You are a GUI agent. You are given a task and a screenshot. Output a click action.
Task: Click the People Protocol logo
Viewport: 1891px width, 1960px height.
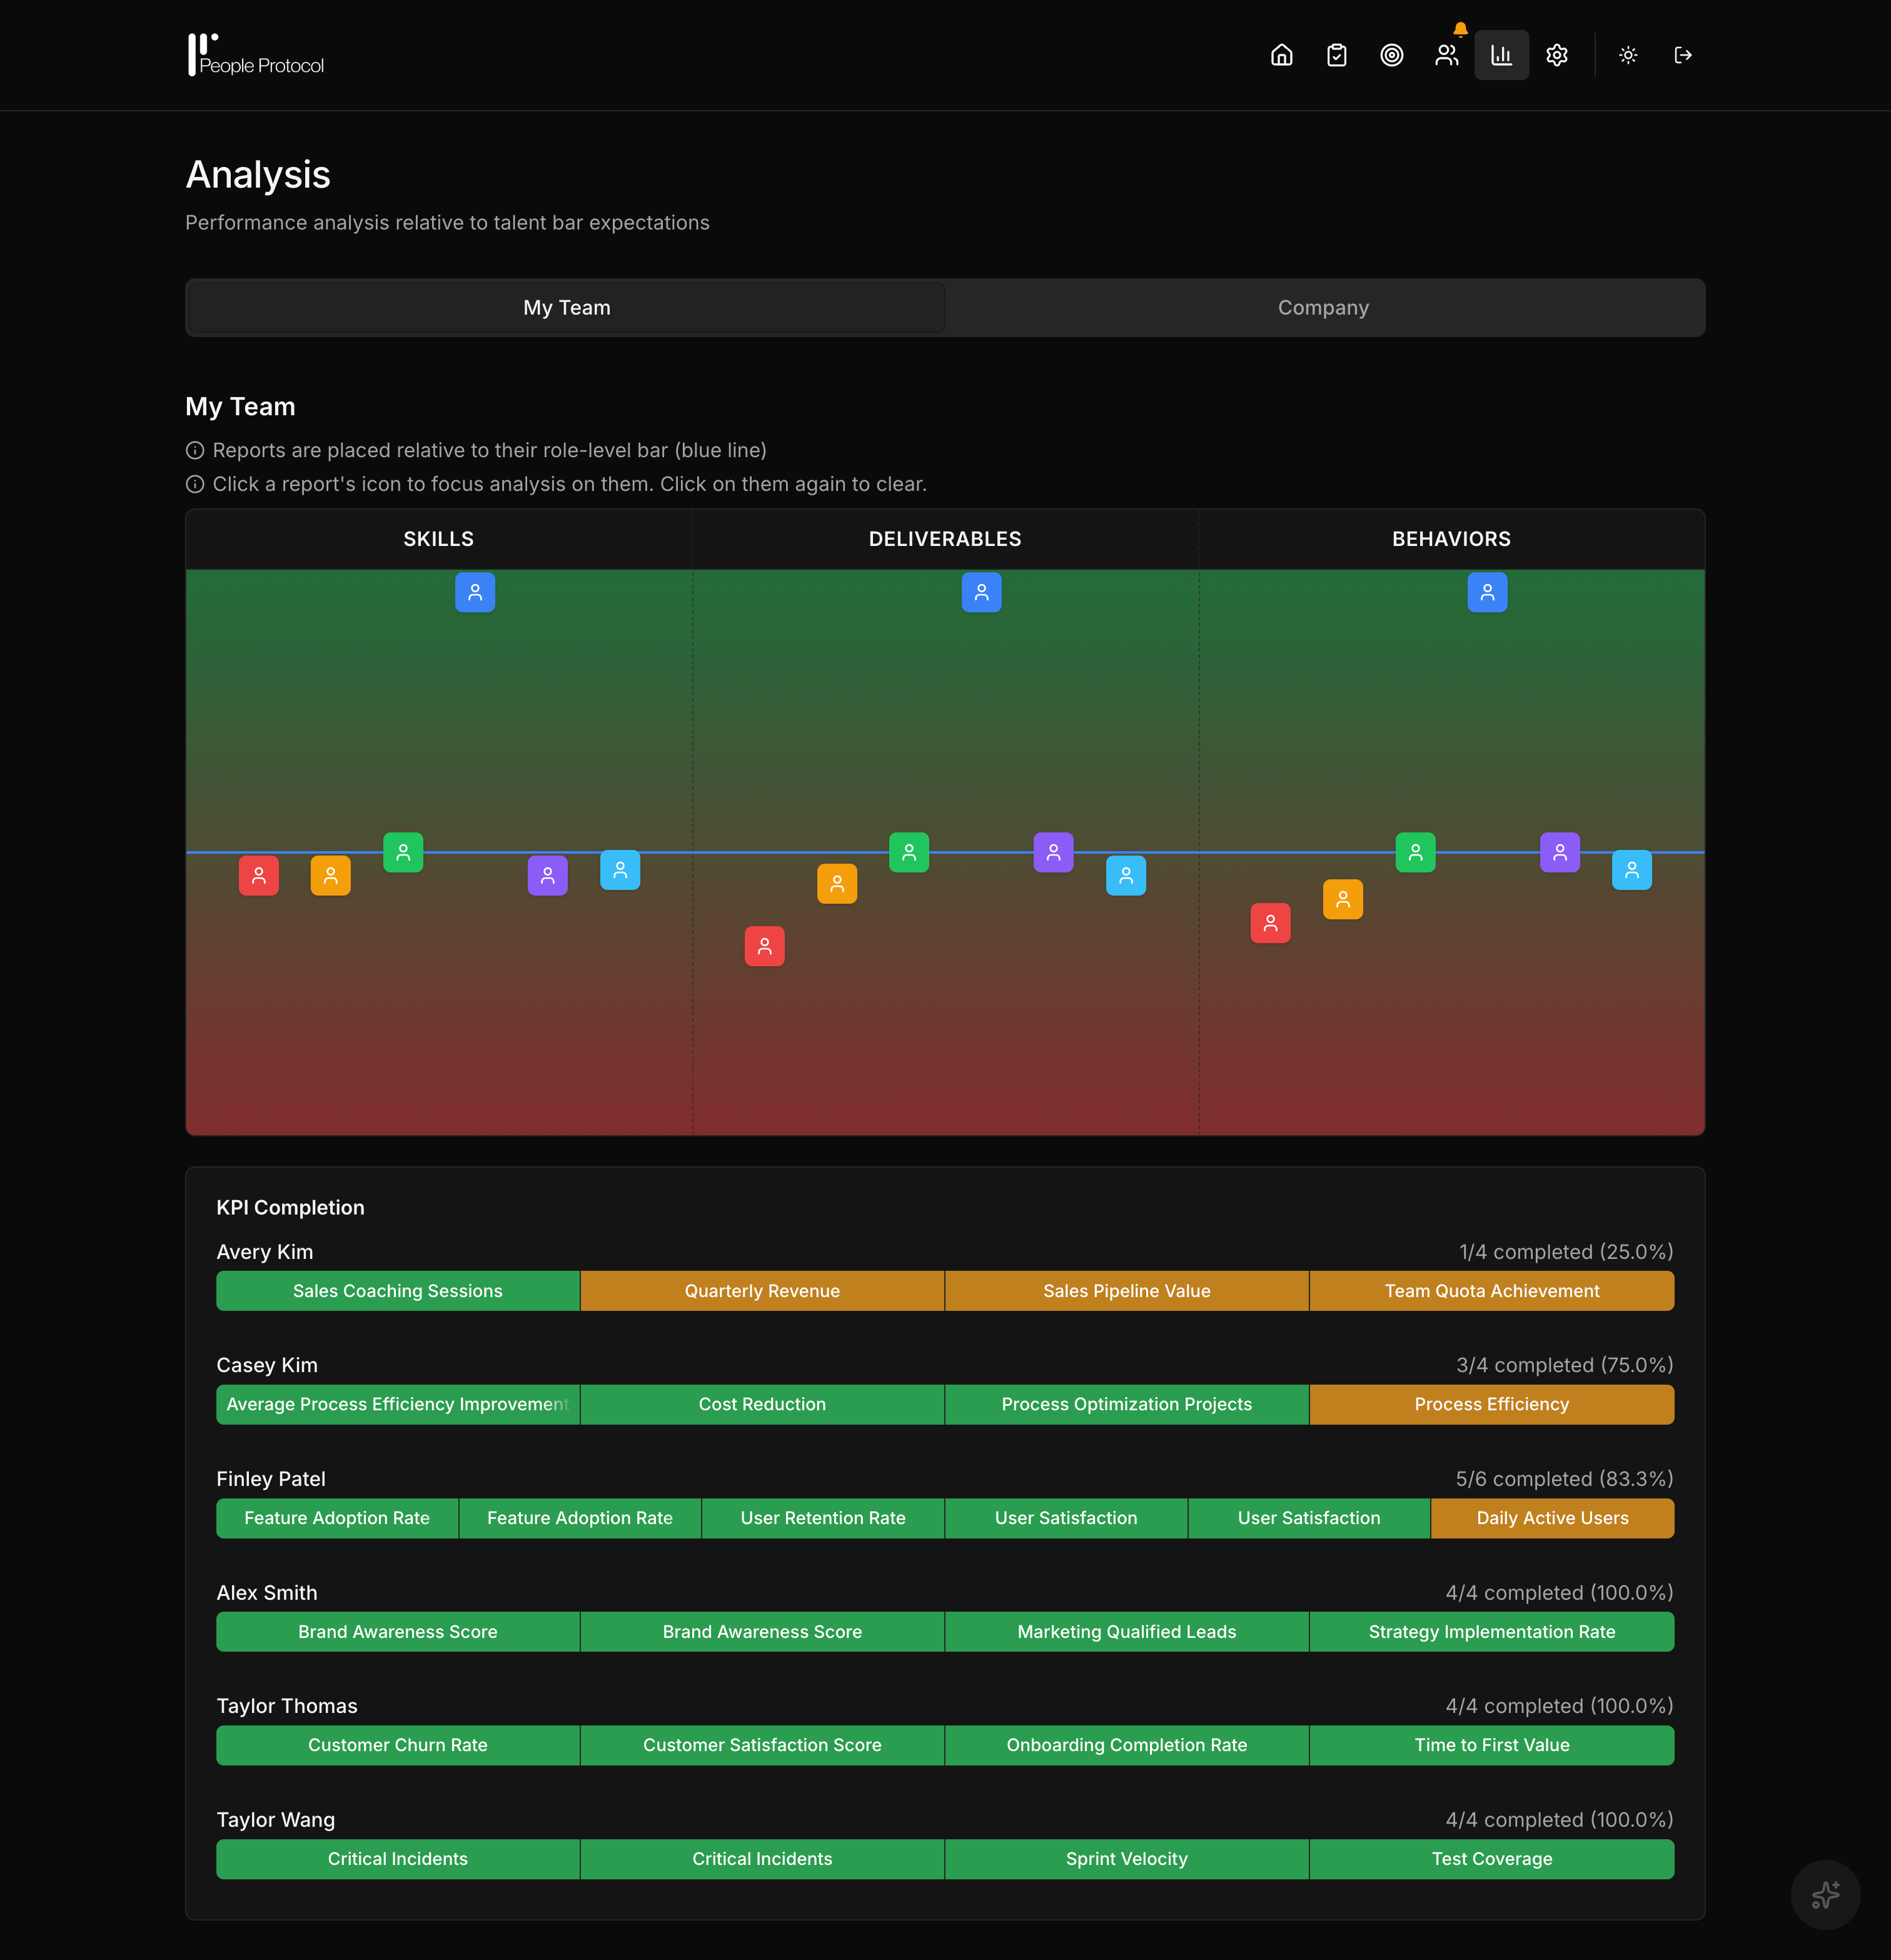(256, 54)
